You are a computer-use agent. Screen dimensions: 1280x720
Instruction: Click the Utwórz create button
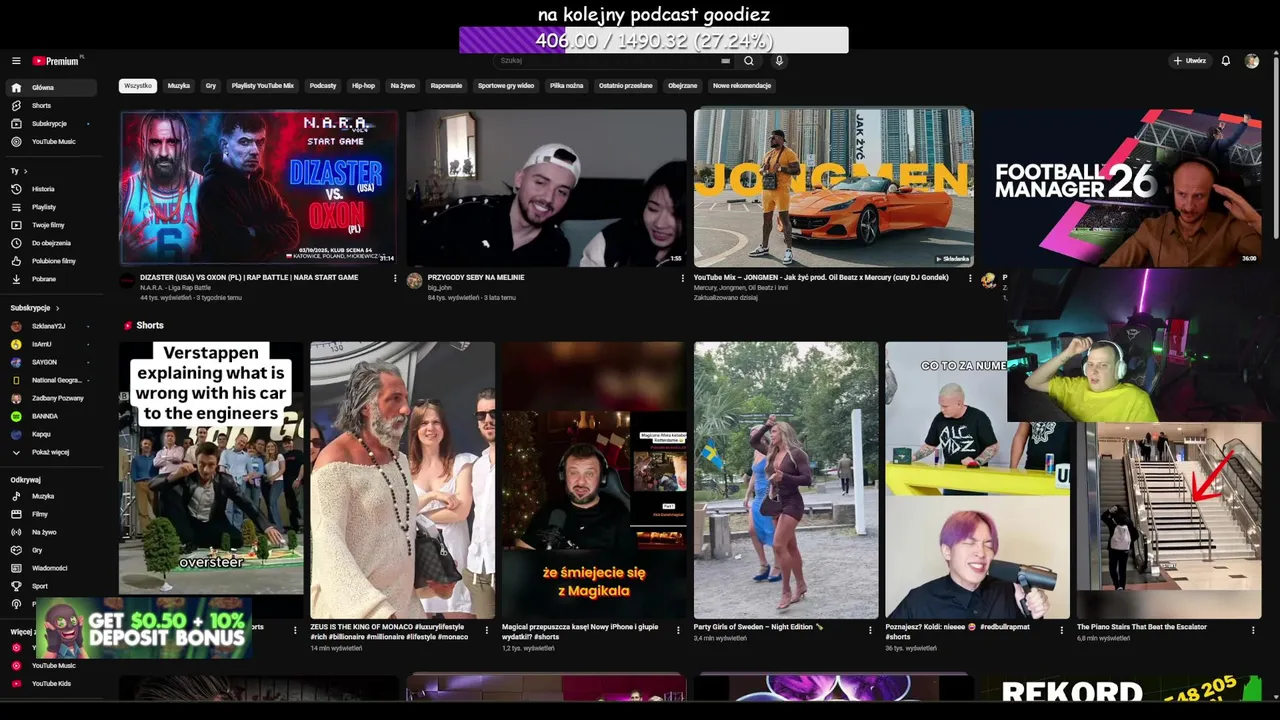pos(1190,61)
